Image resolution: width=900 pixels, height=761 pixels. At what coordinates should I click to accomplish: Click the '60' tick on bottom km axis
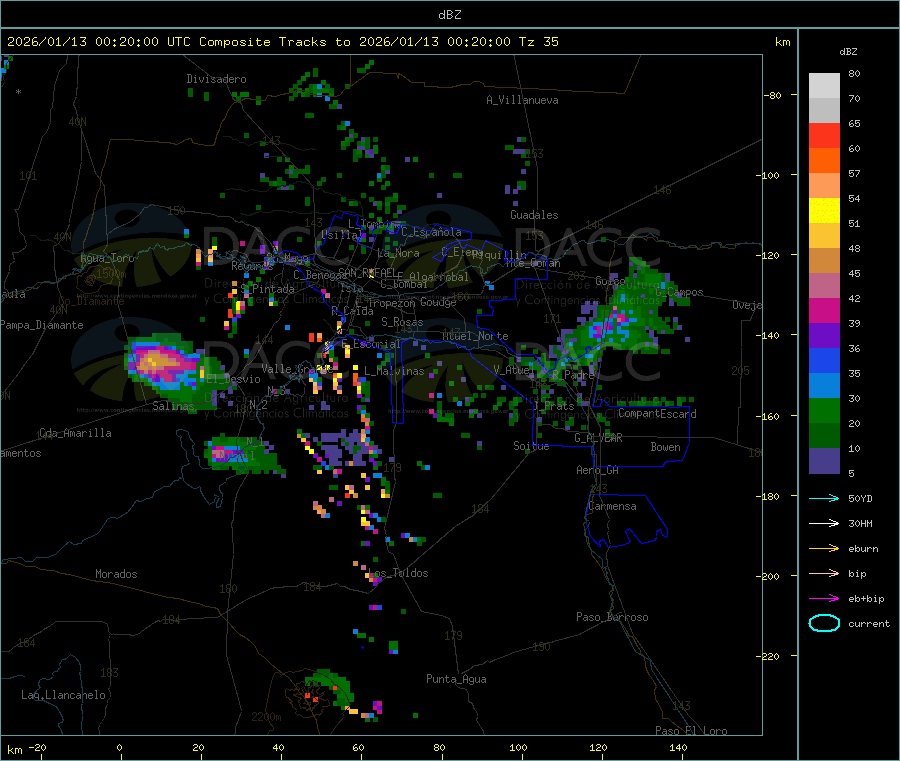358,747
